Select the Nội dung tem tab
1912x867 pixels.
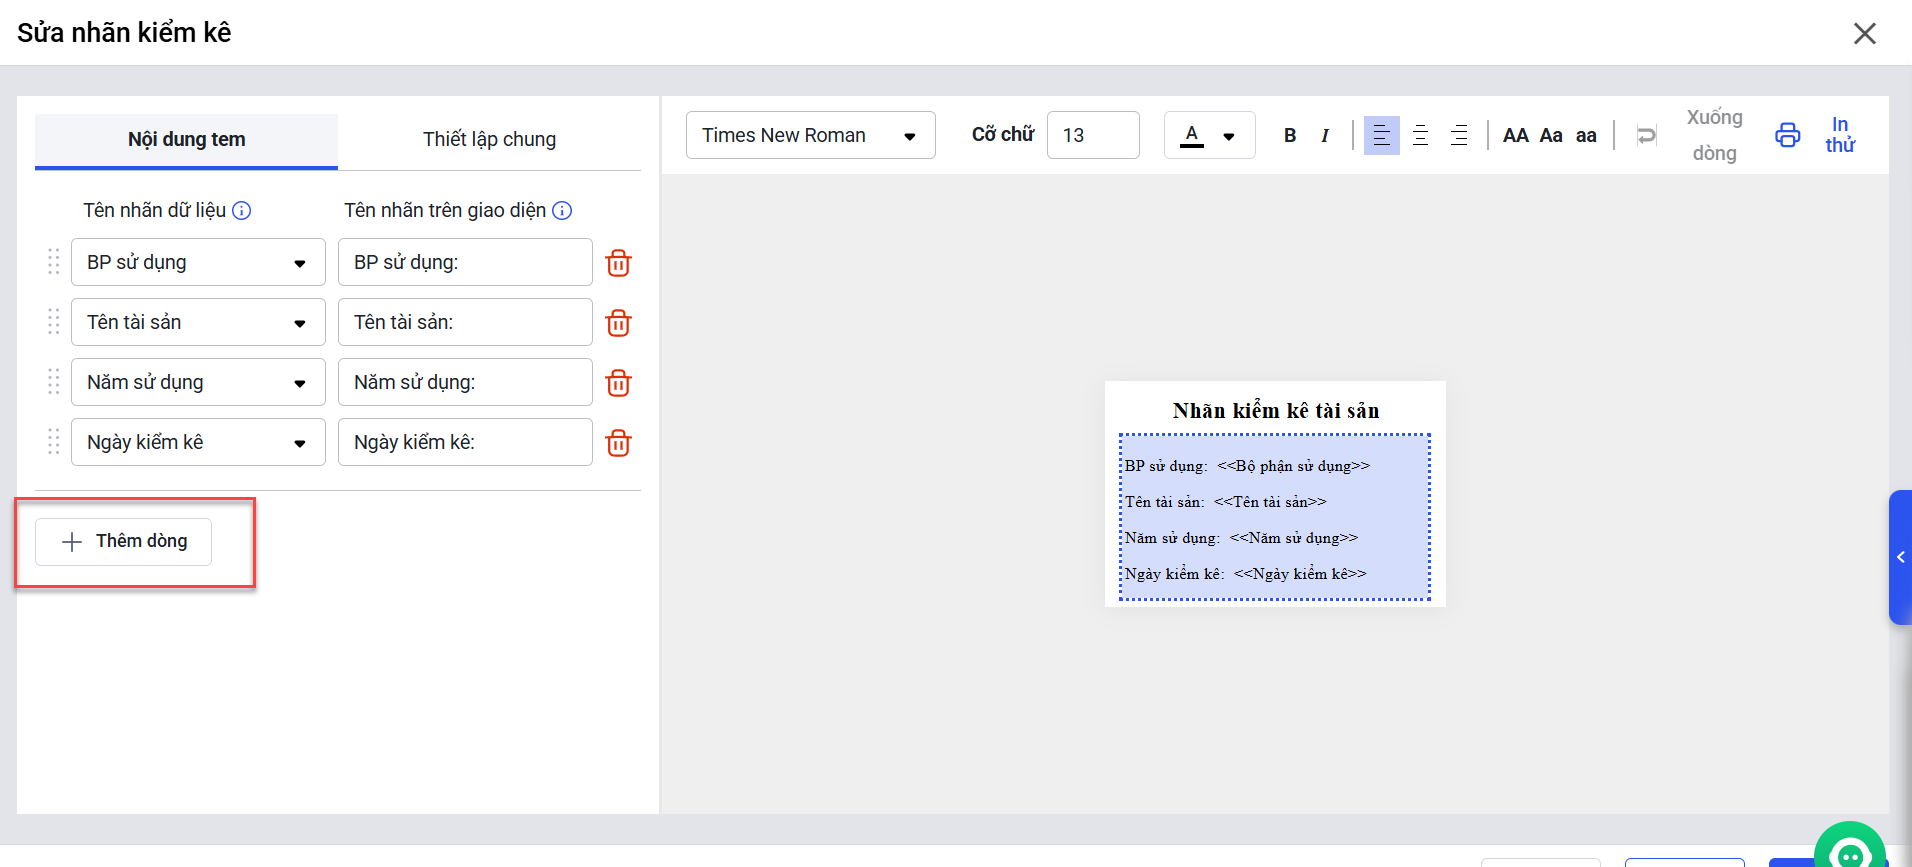(186, 140)
